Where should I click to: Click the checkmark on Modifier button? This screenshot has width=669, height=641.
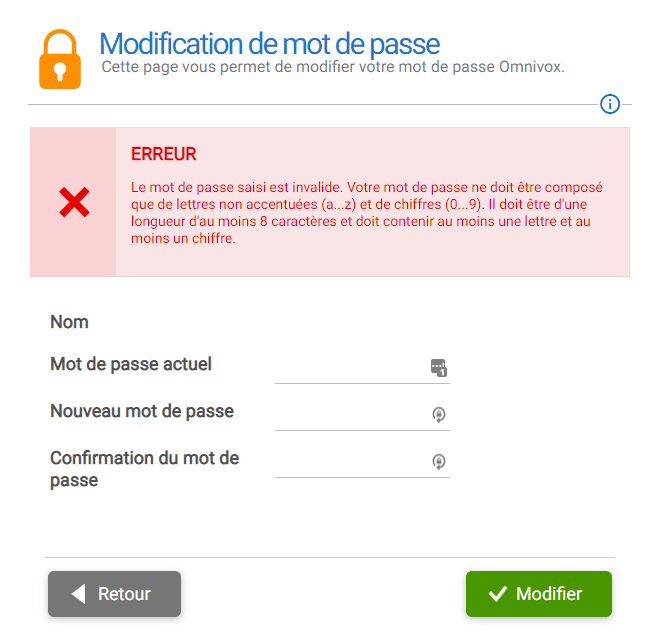497,594
